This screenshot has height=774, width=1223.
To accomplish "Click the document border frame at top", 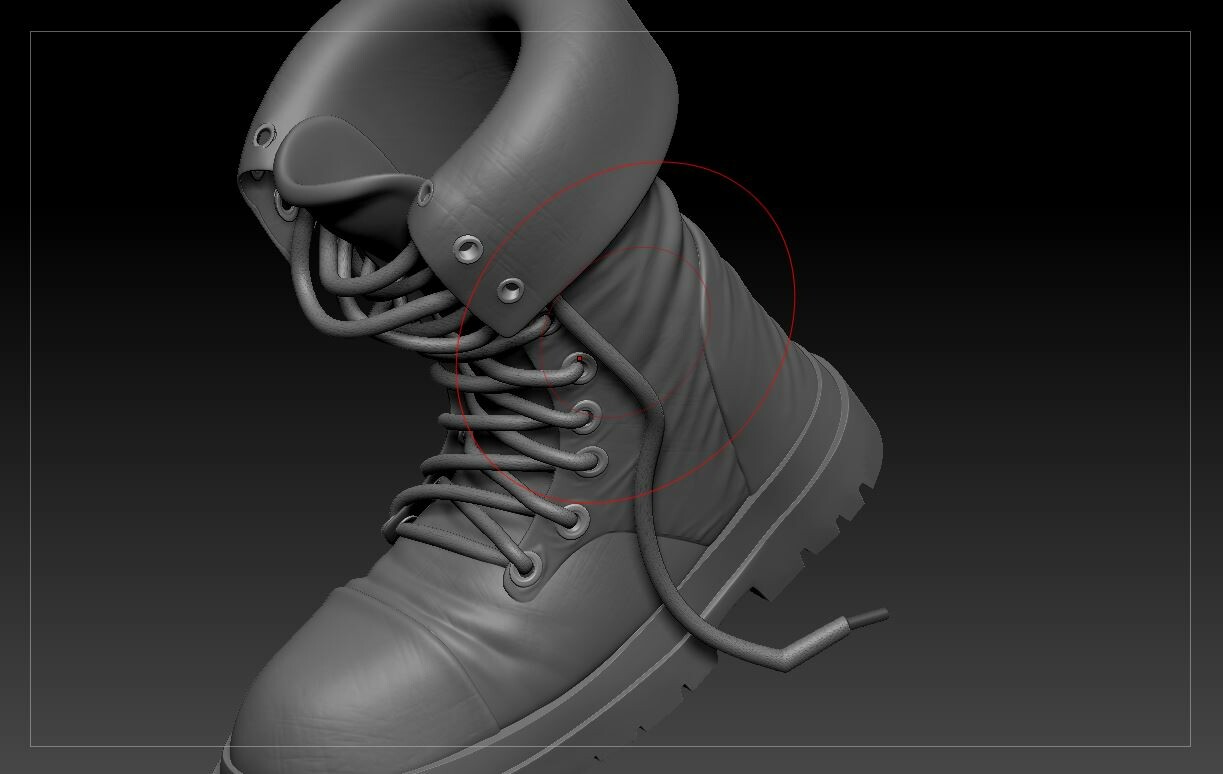I will 600,33.
